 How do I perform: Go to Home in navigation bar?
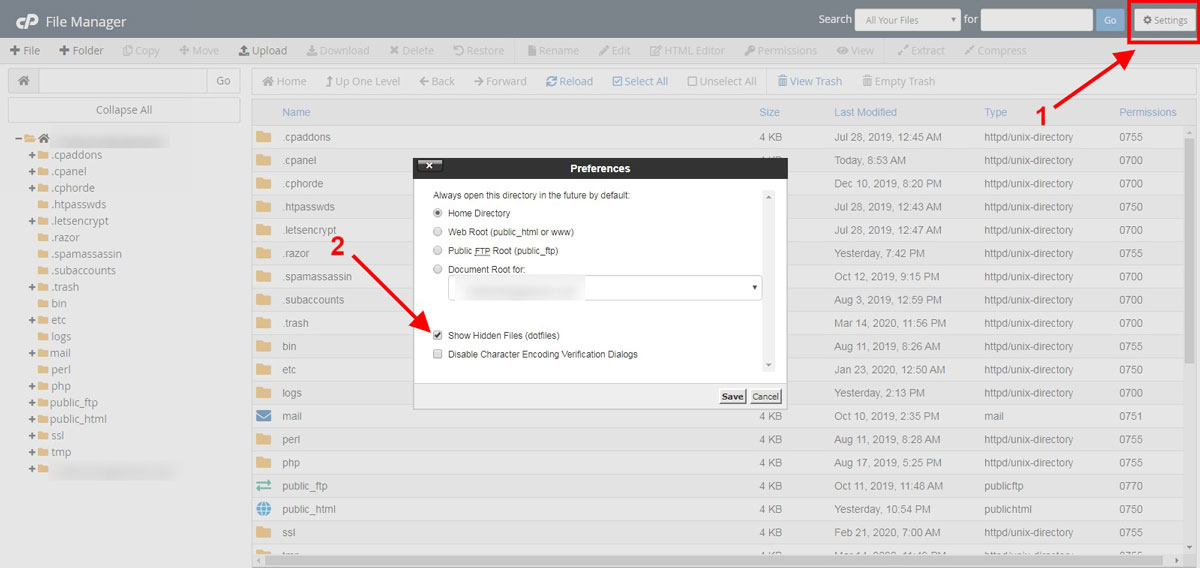(284, 82)
